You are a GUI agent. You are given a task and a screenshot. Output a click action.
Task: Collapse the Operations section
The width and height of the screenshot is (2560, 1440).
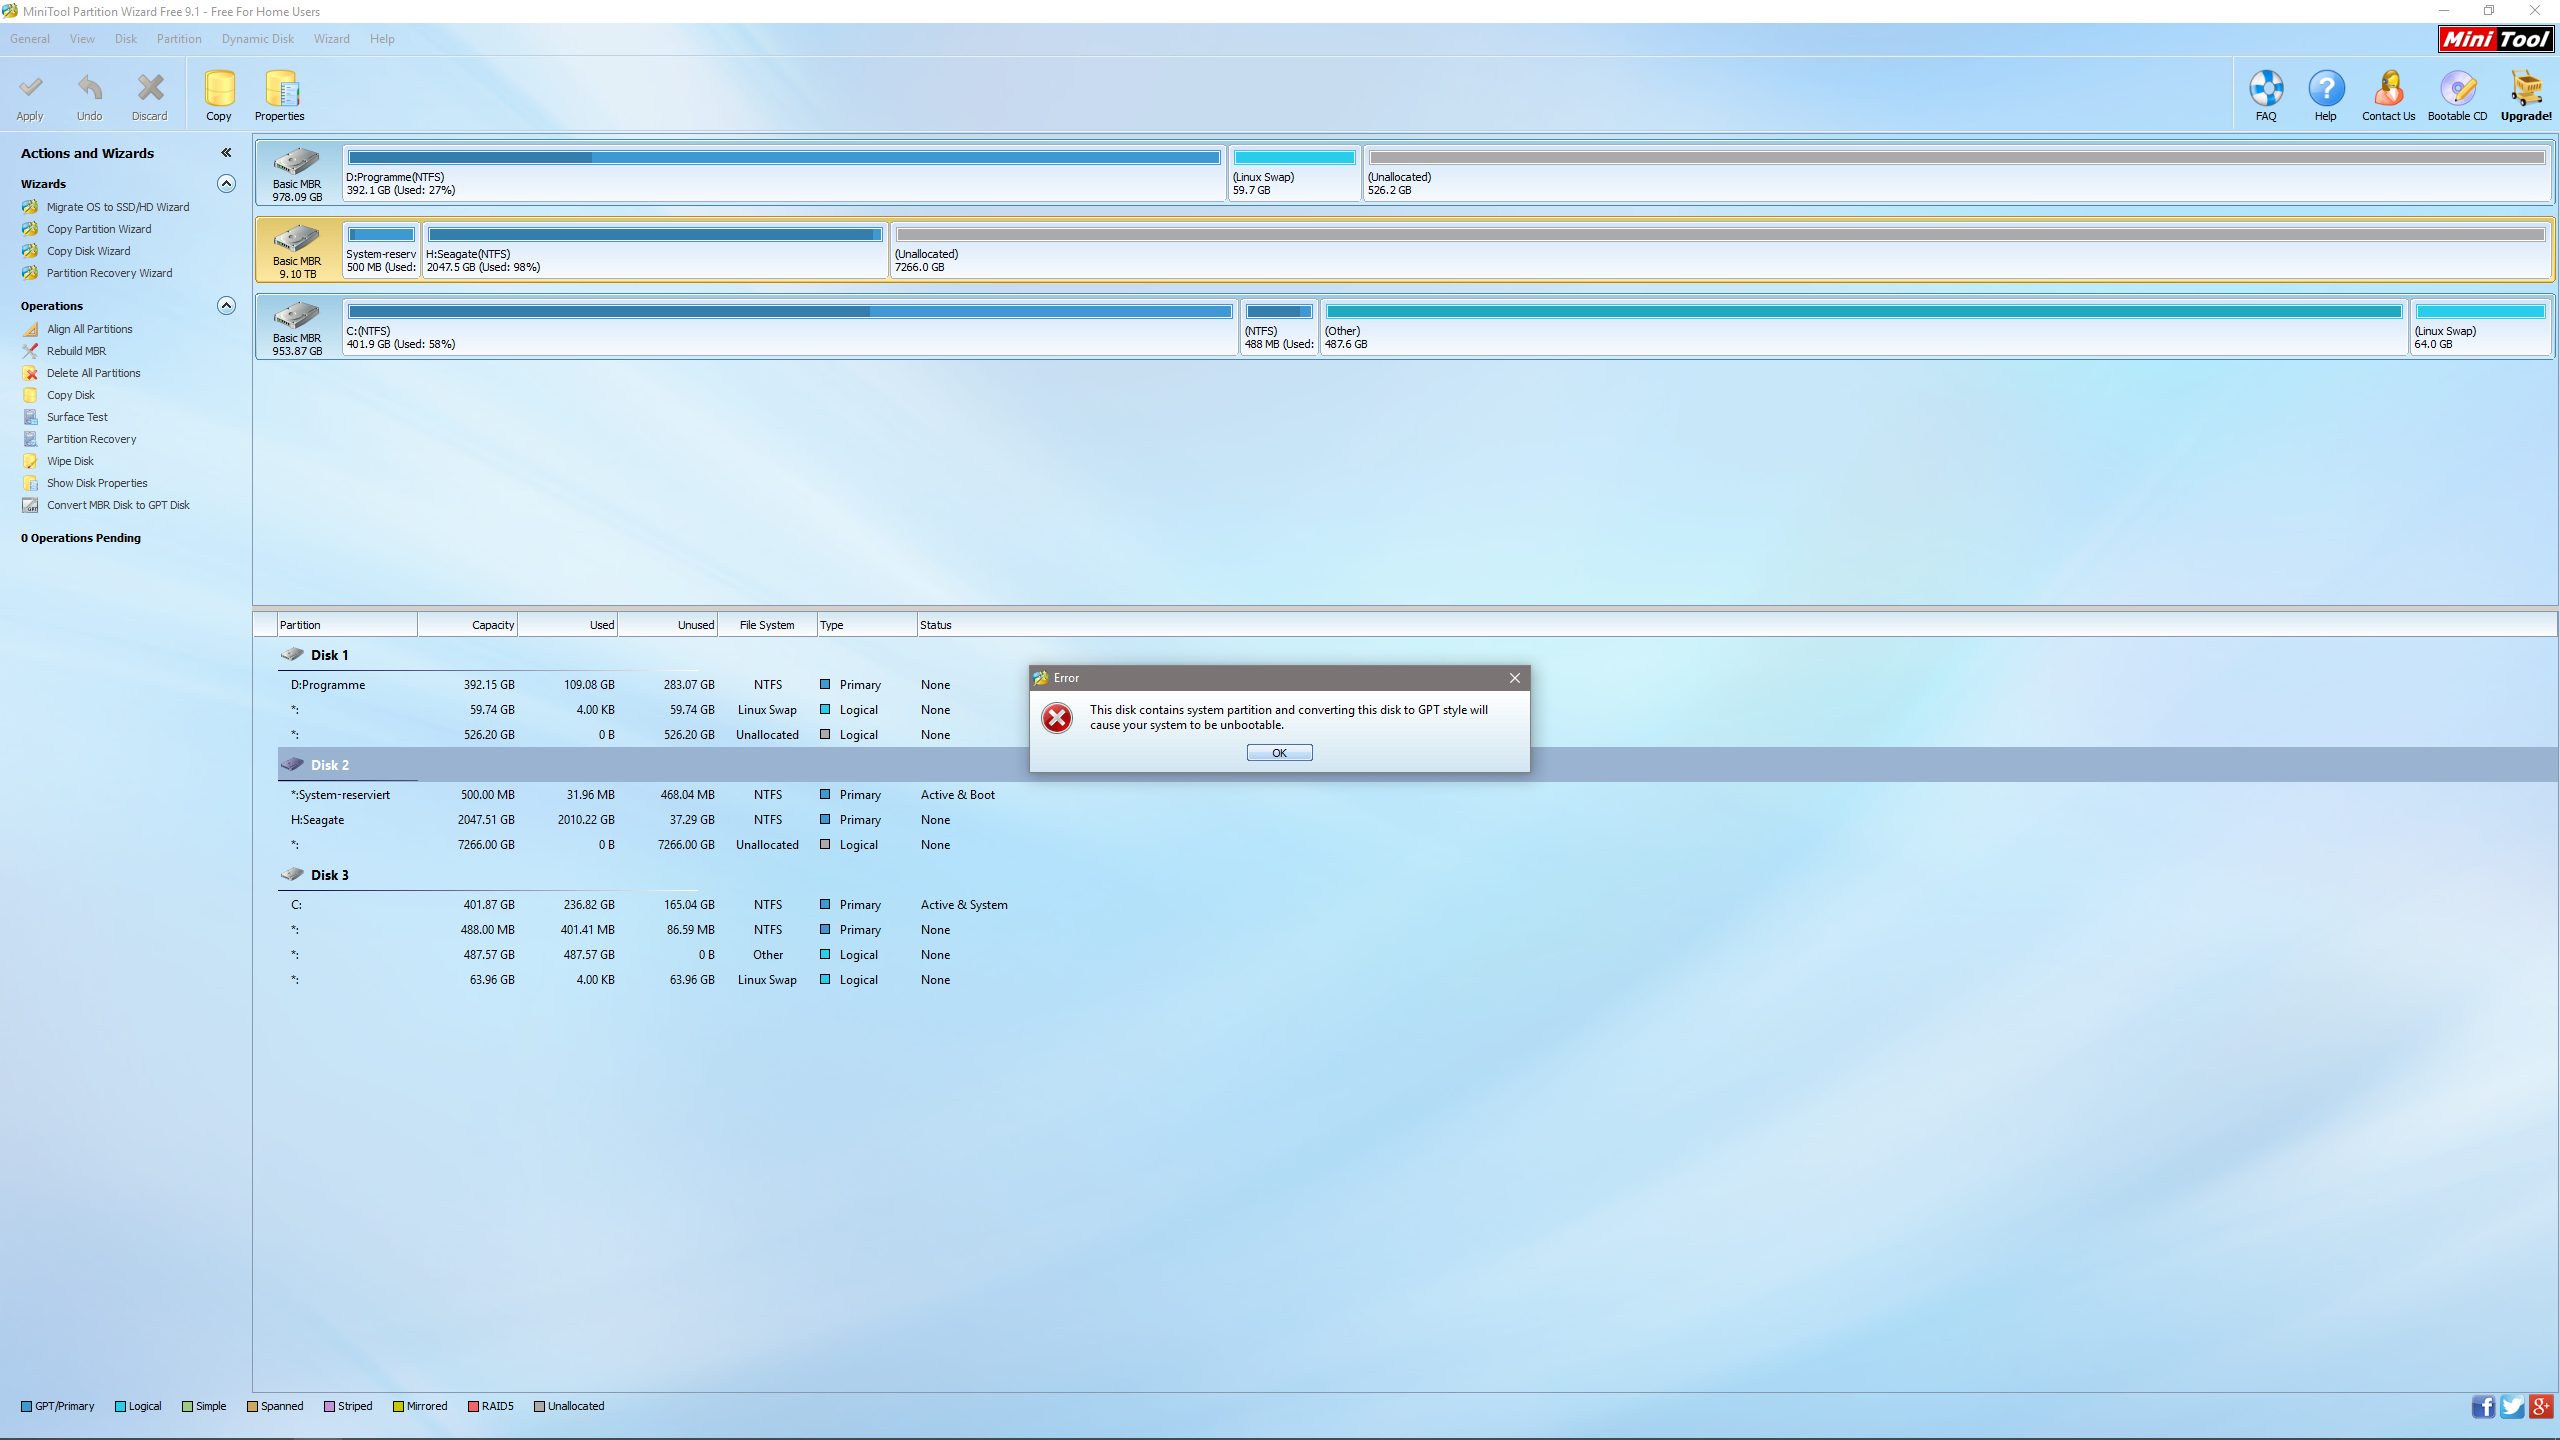point(227,306)
